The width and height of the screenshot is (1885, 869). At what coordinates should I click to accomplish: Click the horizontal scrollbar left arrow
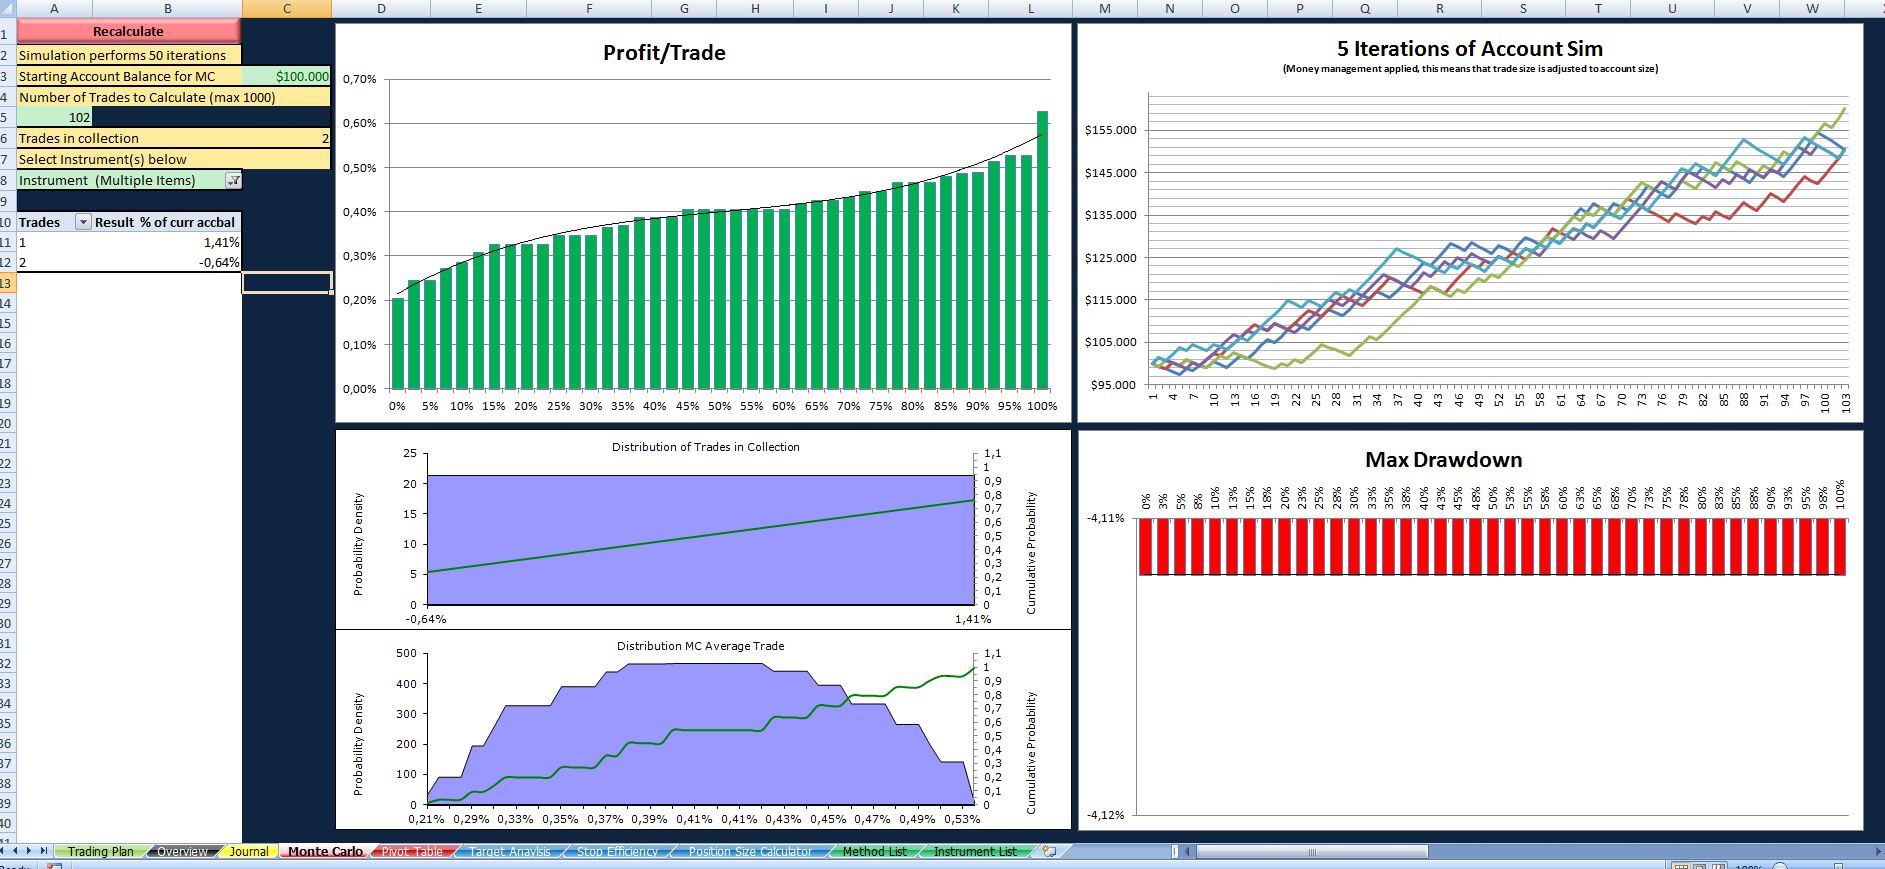click(1188, 852)
